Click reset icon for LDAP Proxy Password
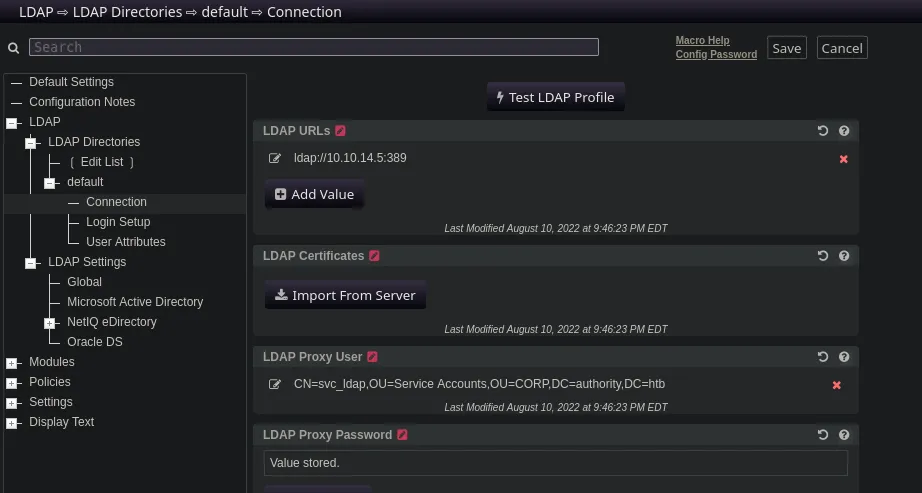 (x=823, y=435)
